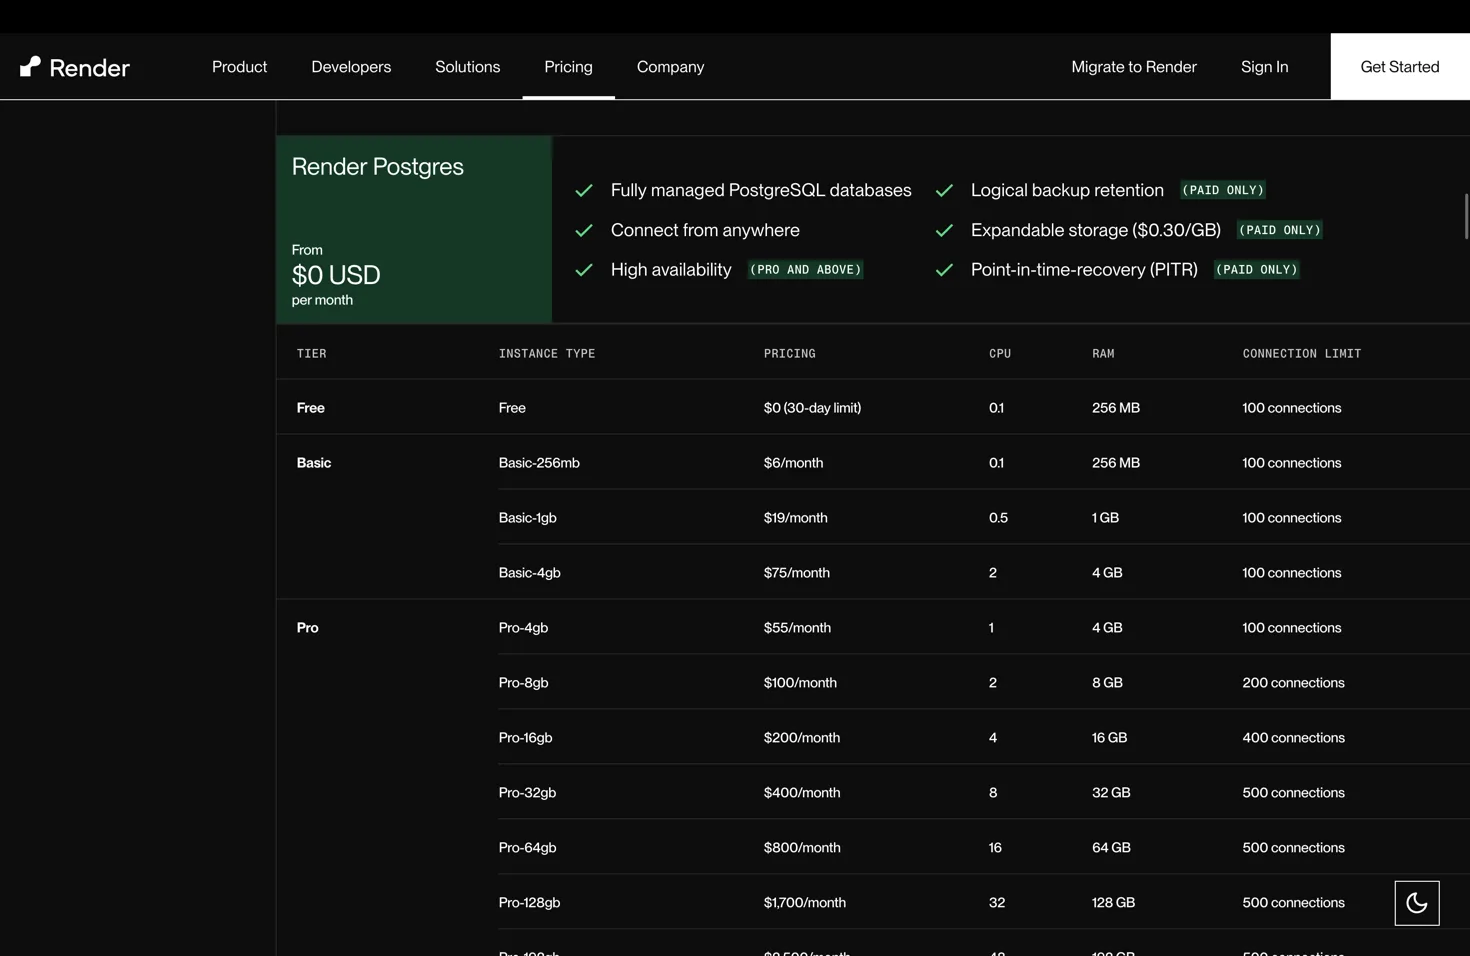Click the Basic-1gb instance type
This screenshot has width=1470, height=956.
[528, 518]
